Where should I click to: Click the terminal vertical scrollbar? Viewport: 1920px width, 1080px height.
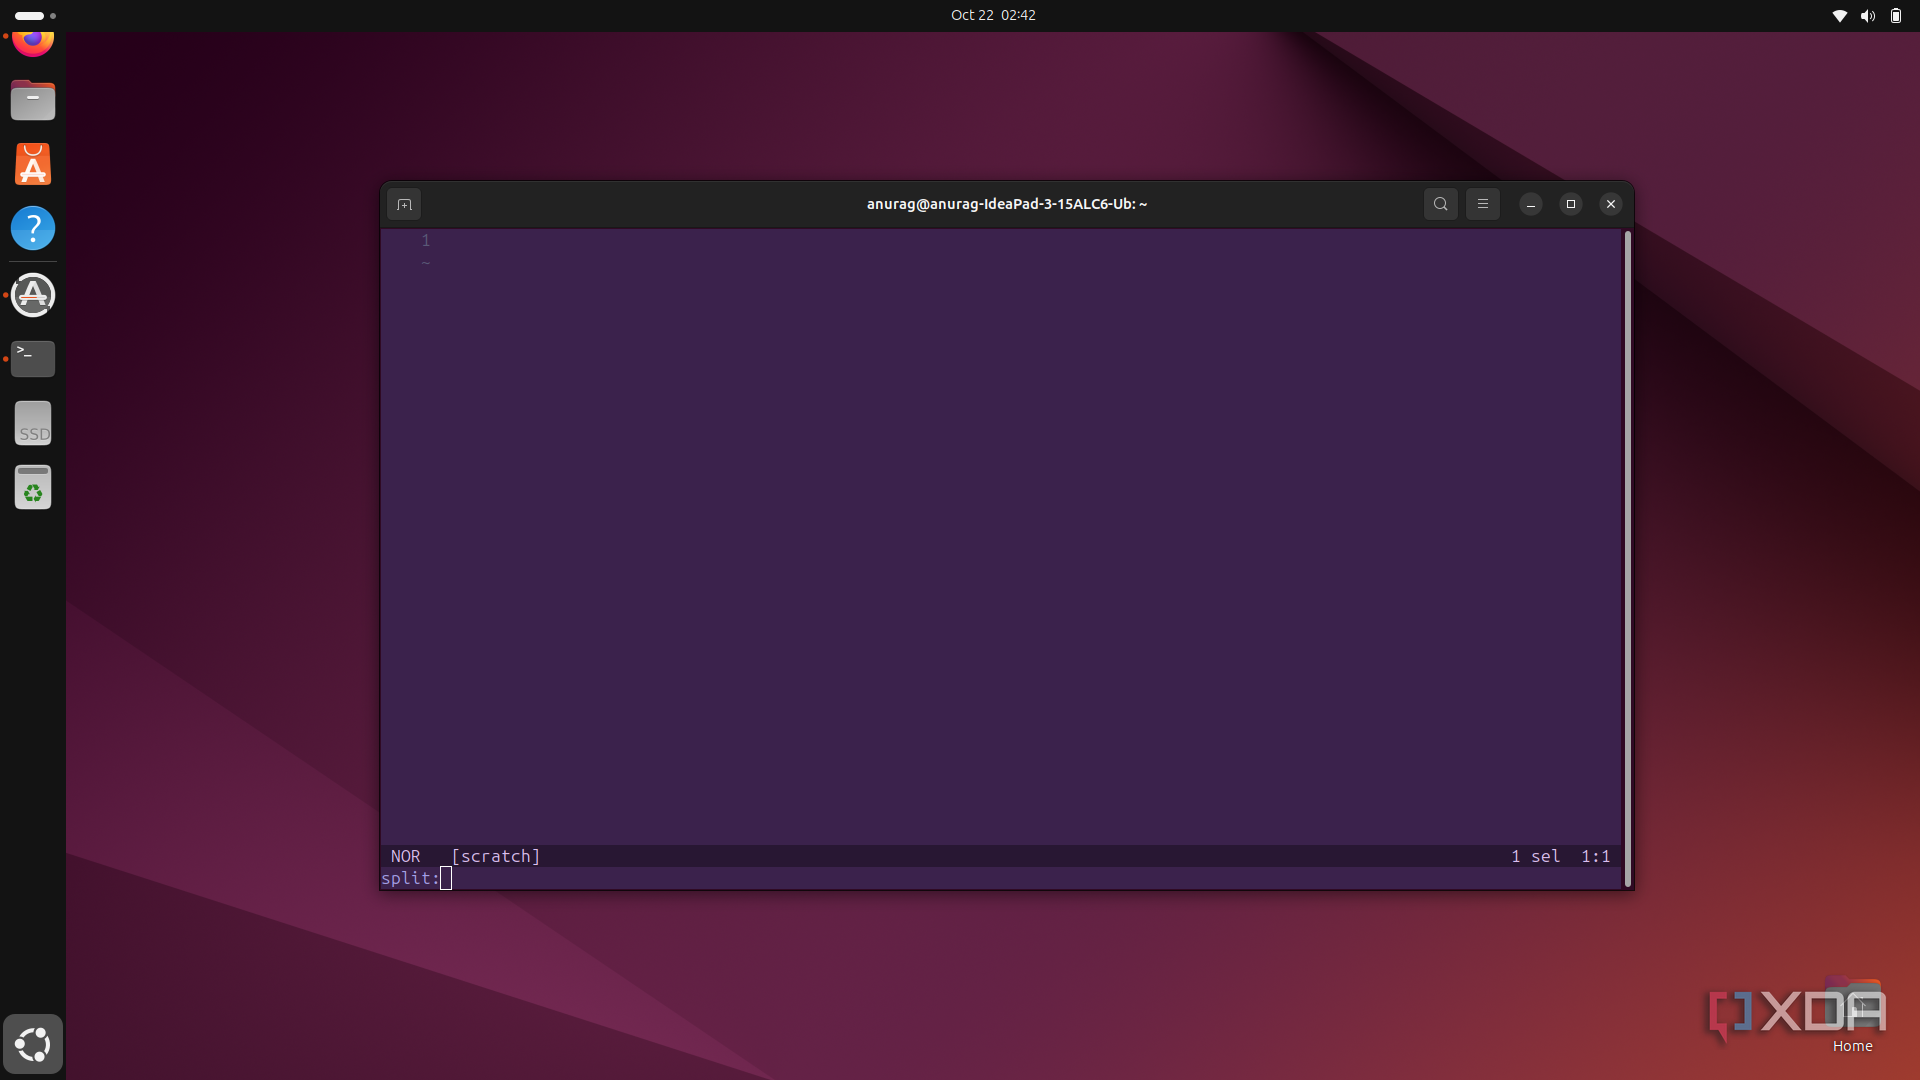click(x=1628, y=559)
